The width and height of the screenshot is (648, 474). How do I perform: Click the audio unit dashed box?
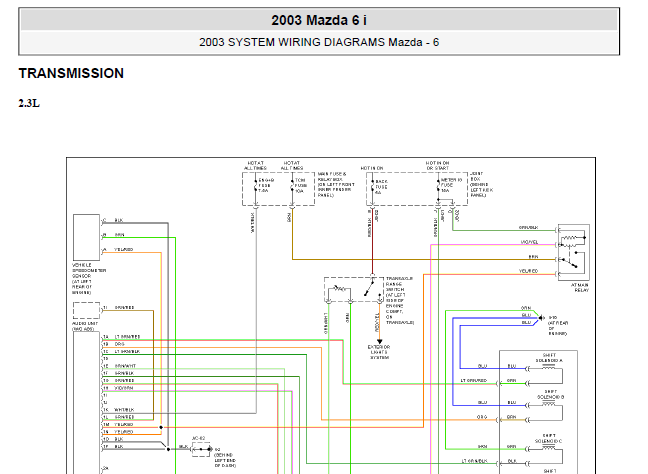(86, 310)
